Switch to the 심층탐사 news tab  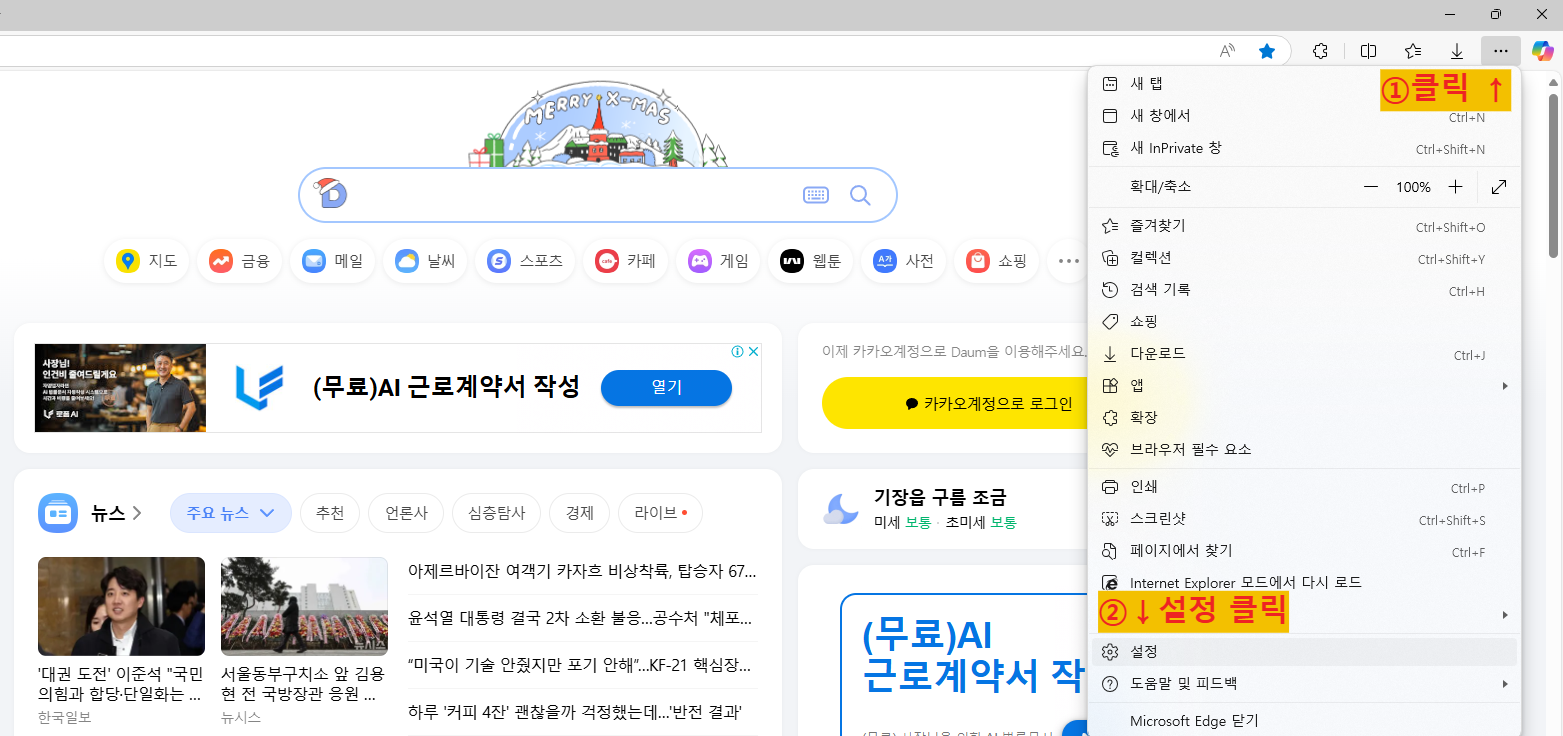point(496,513)
